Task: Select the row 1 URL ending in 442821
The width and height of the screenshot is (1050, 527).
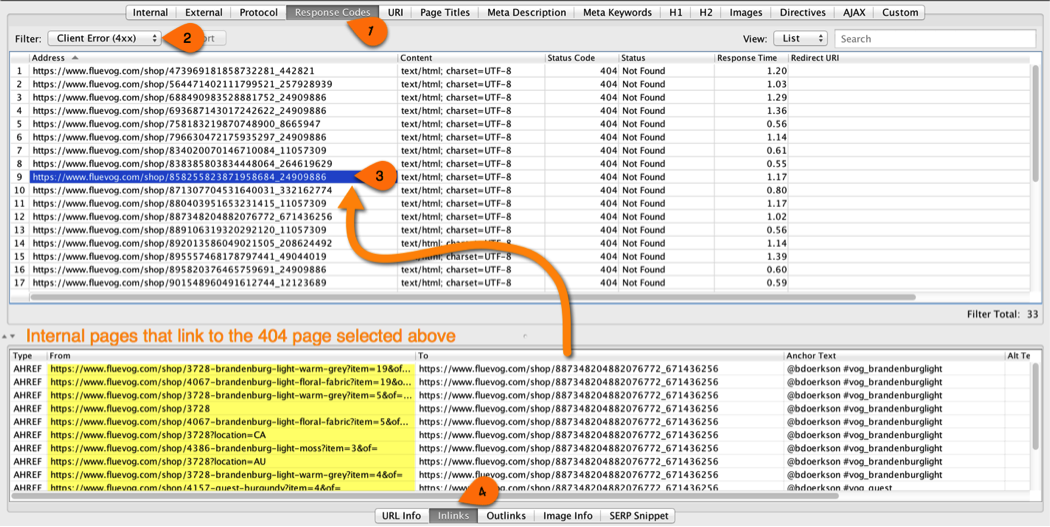Action: coord(173,72)
